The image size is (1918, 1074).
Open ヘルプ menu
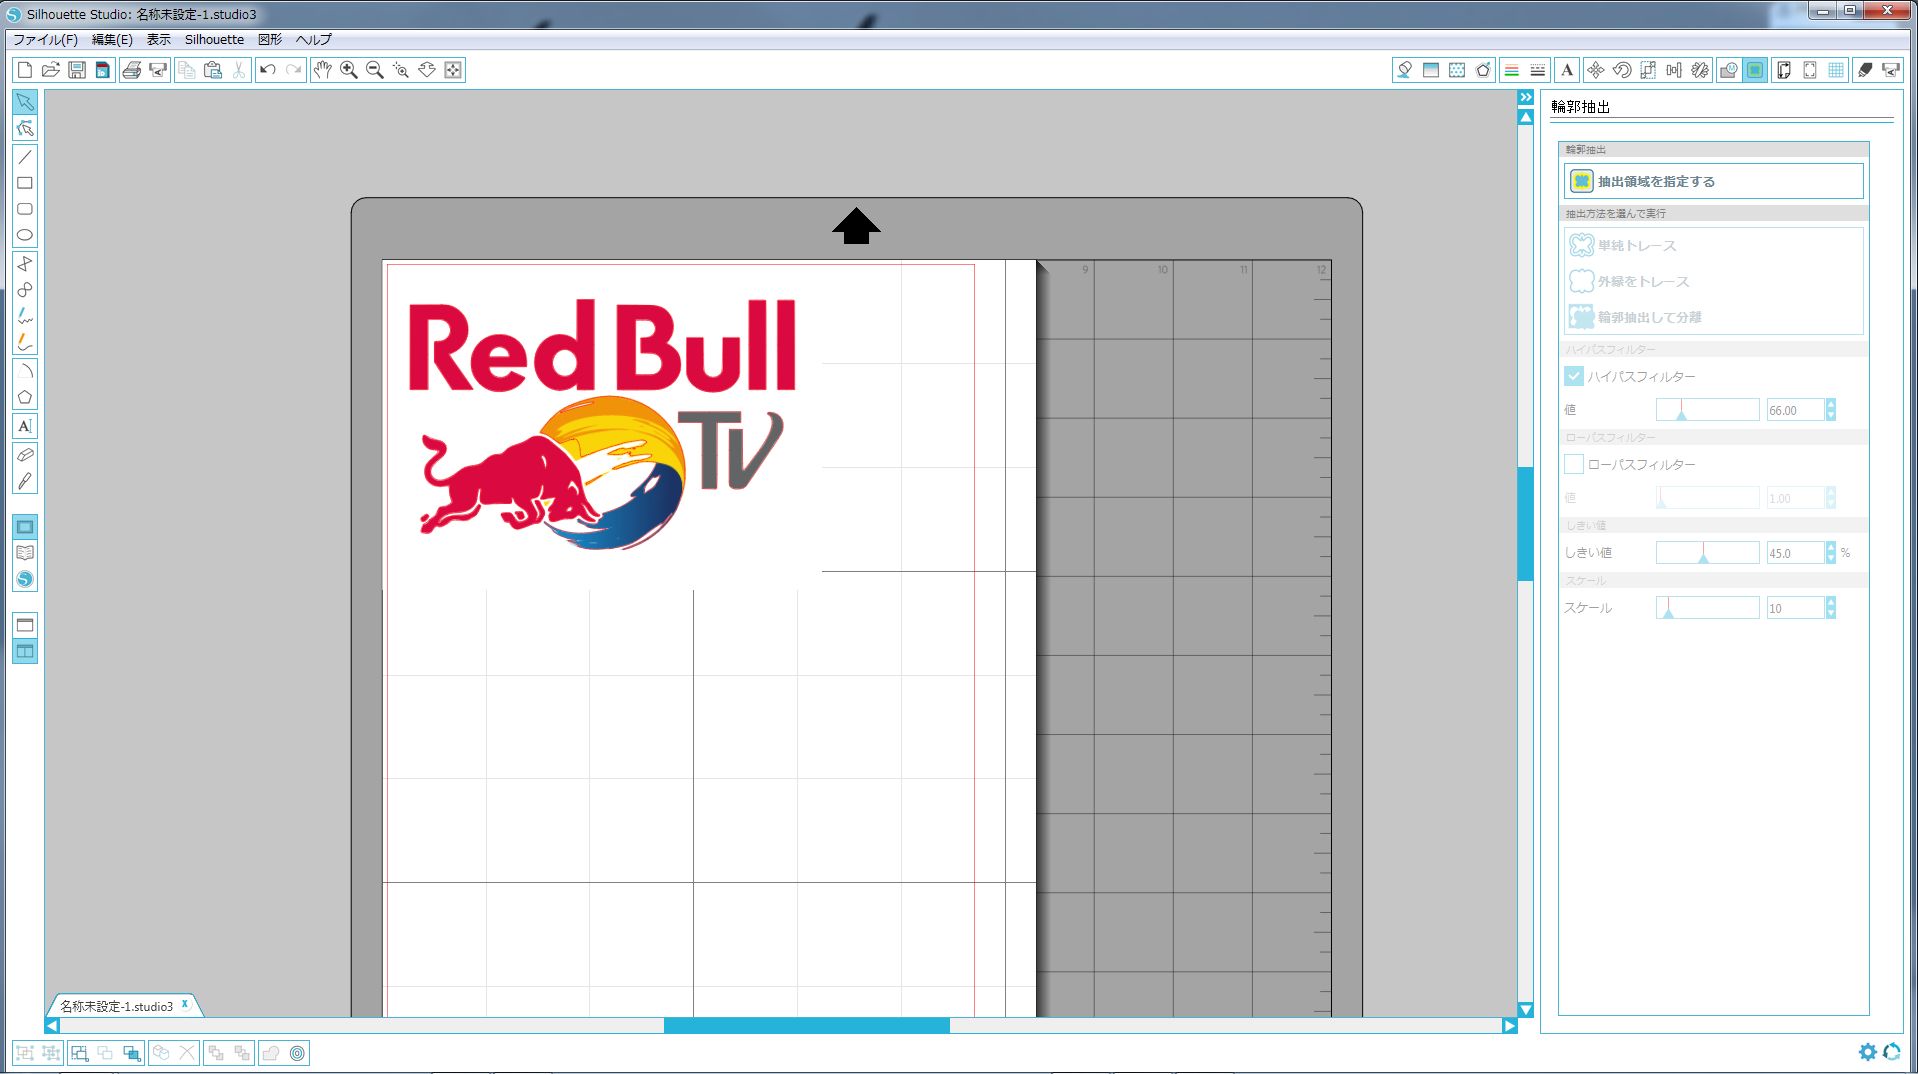pyautogui.click(x=314, y=40)
